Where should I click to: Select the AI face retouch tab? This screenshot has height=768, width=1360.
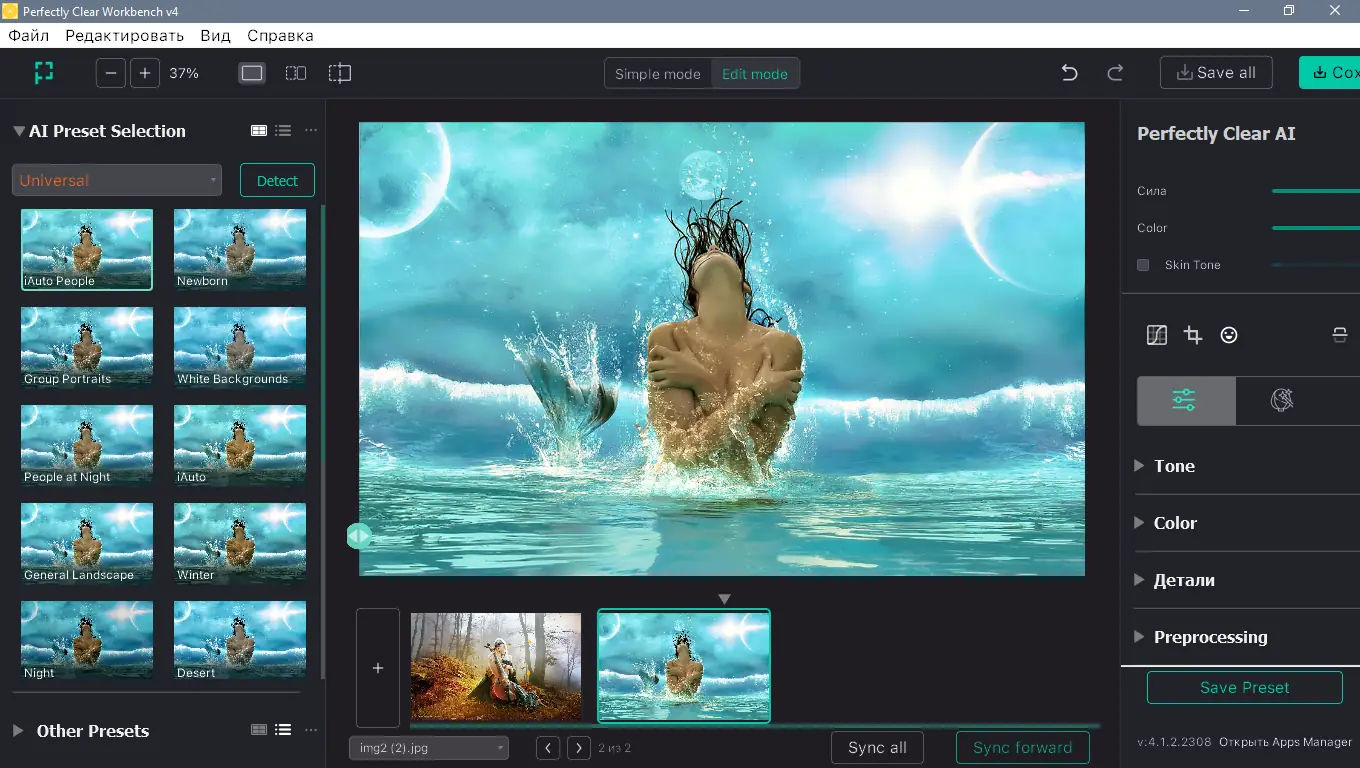point(1282,401)
